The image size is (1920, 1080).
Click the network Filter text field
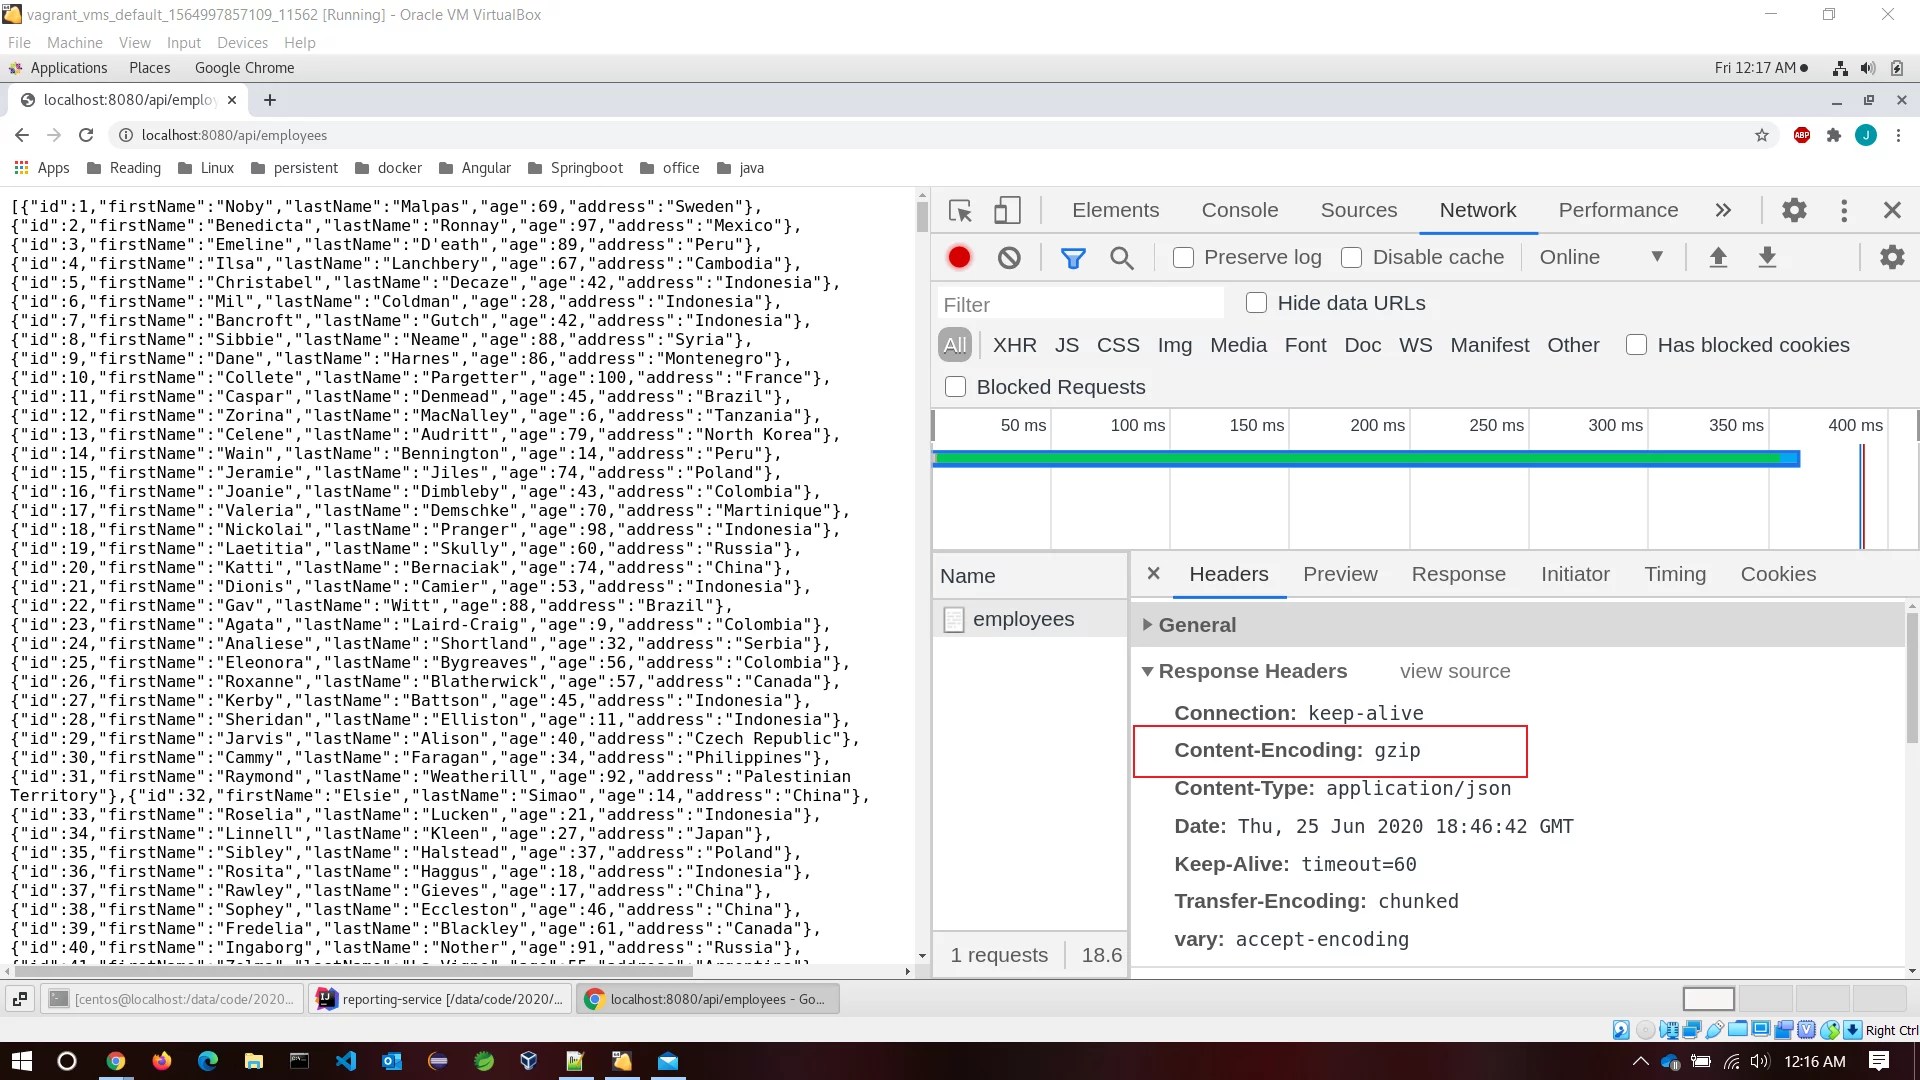point(1080,305)
